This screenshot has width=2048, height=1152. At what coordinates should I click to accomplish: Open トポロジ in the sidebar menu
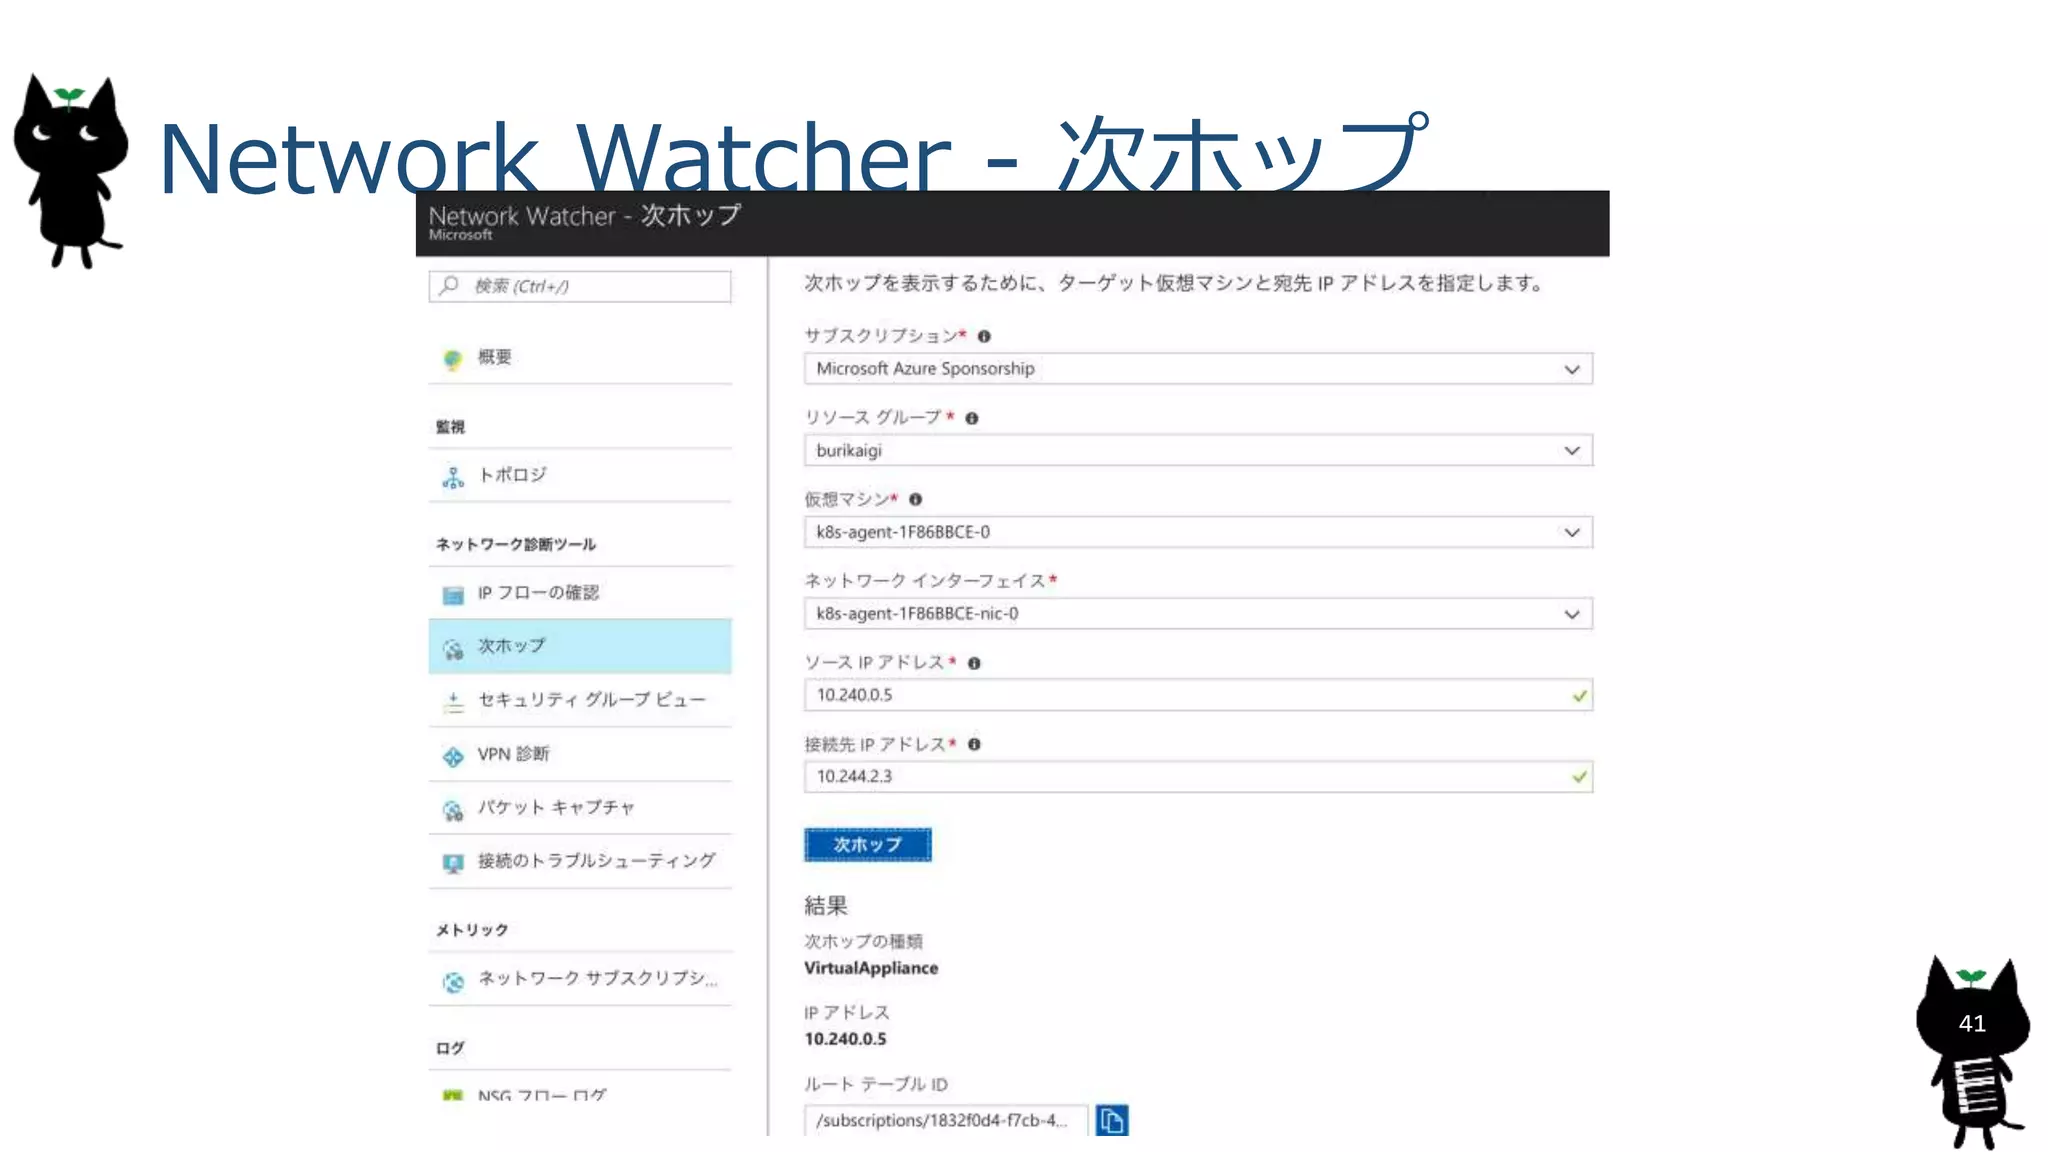[x=580, y=475]
